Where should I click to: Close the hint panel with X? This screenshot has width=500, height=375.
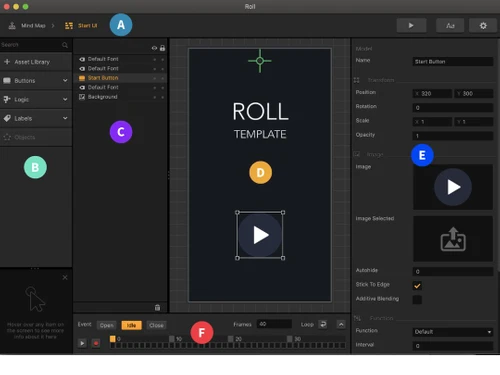tap(65, 277)
